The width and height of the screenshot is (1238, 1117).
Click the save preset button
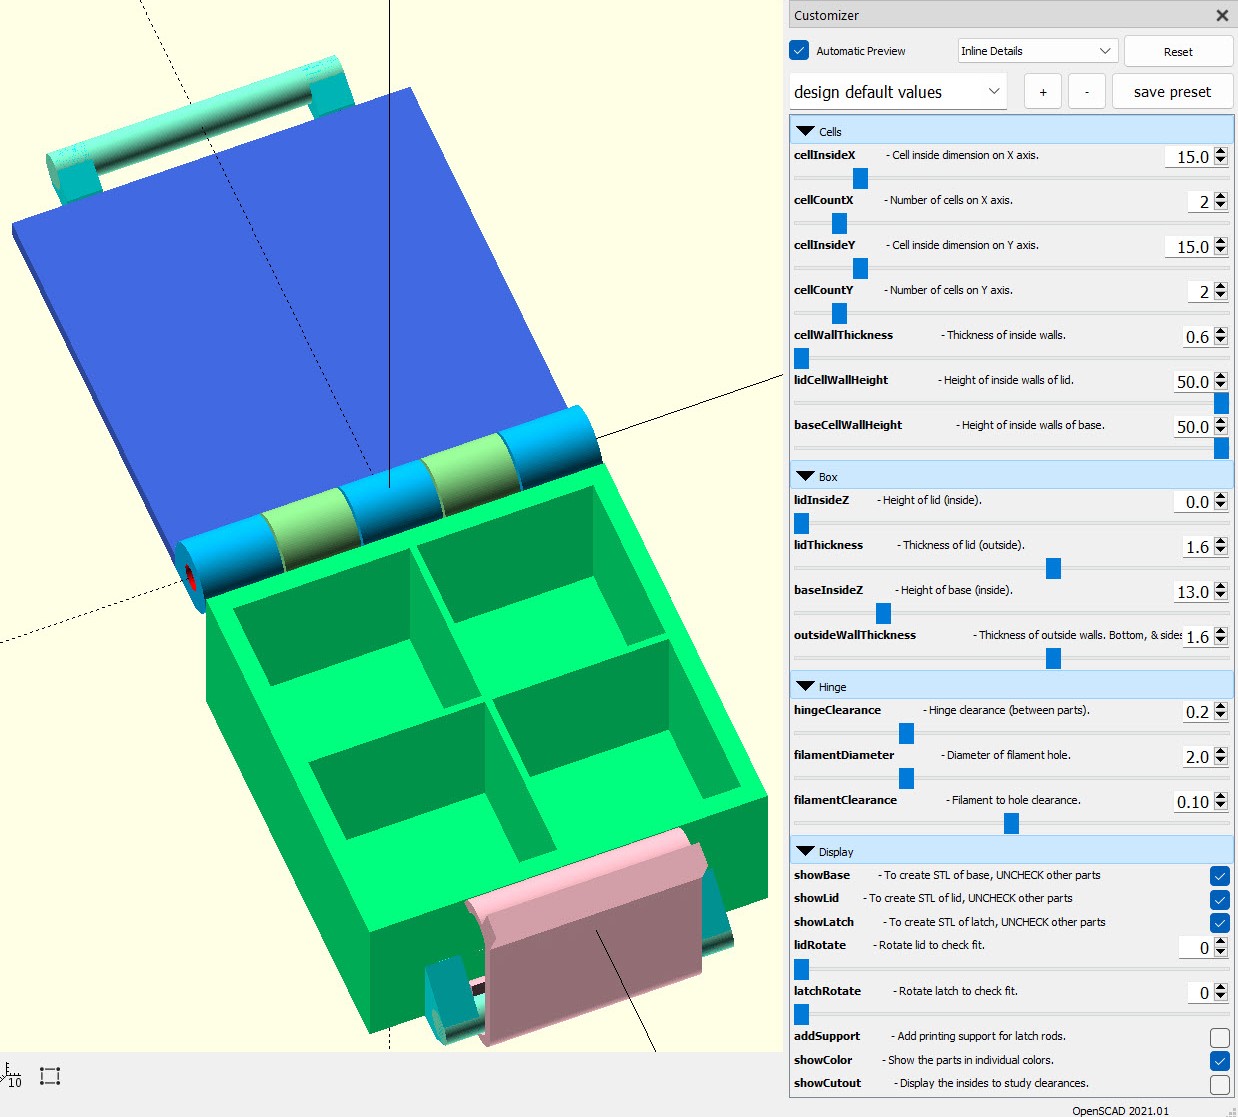click(1172, 91)
